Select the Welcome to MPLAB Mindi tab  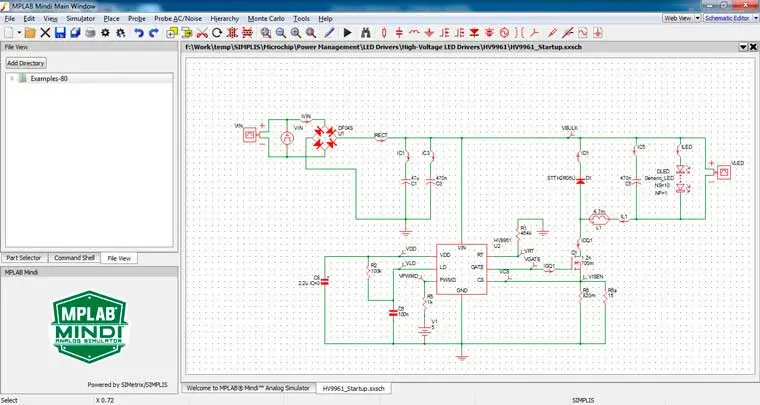247,387
